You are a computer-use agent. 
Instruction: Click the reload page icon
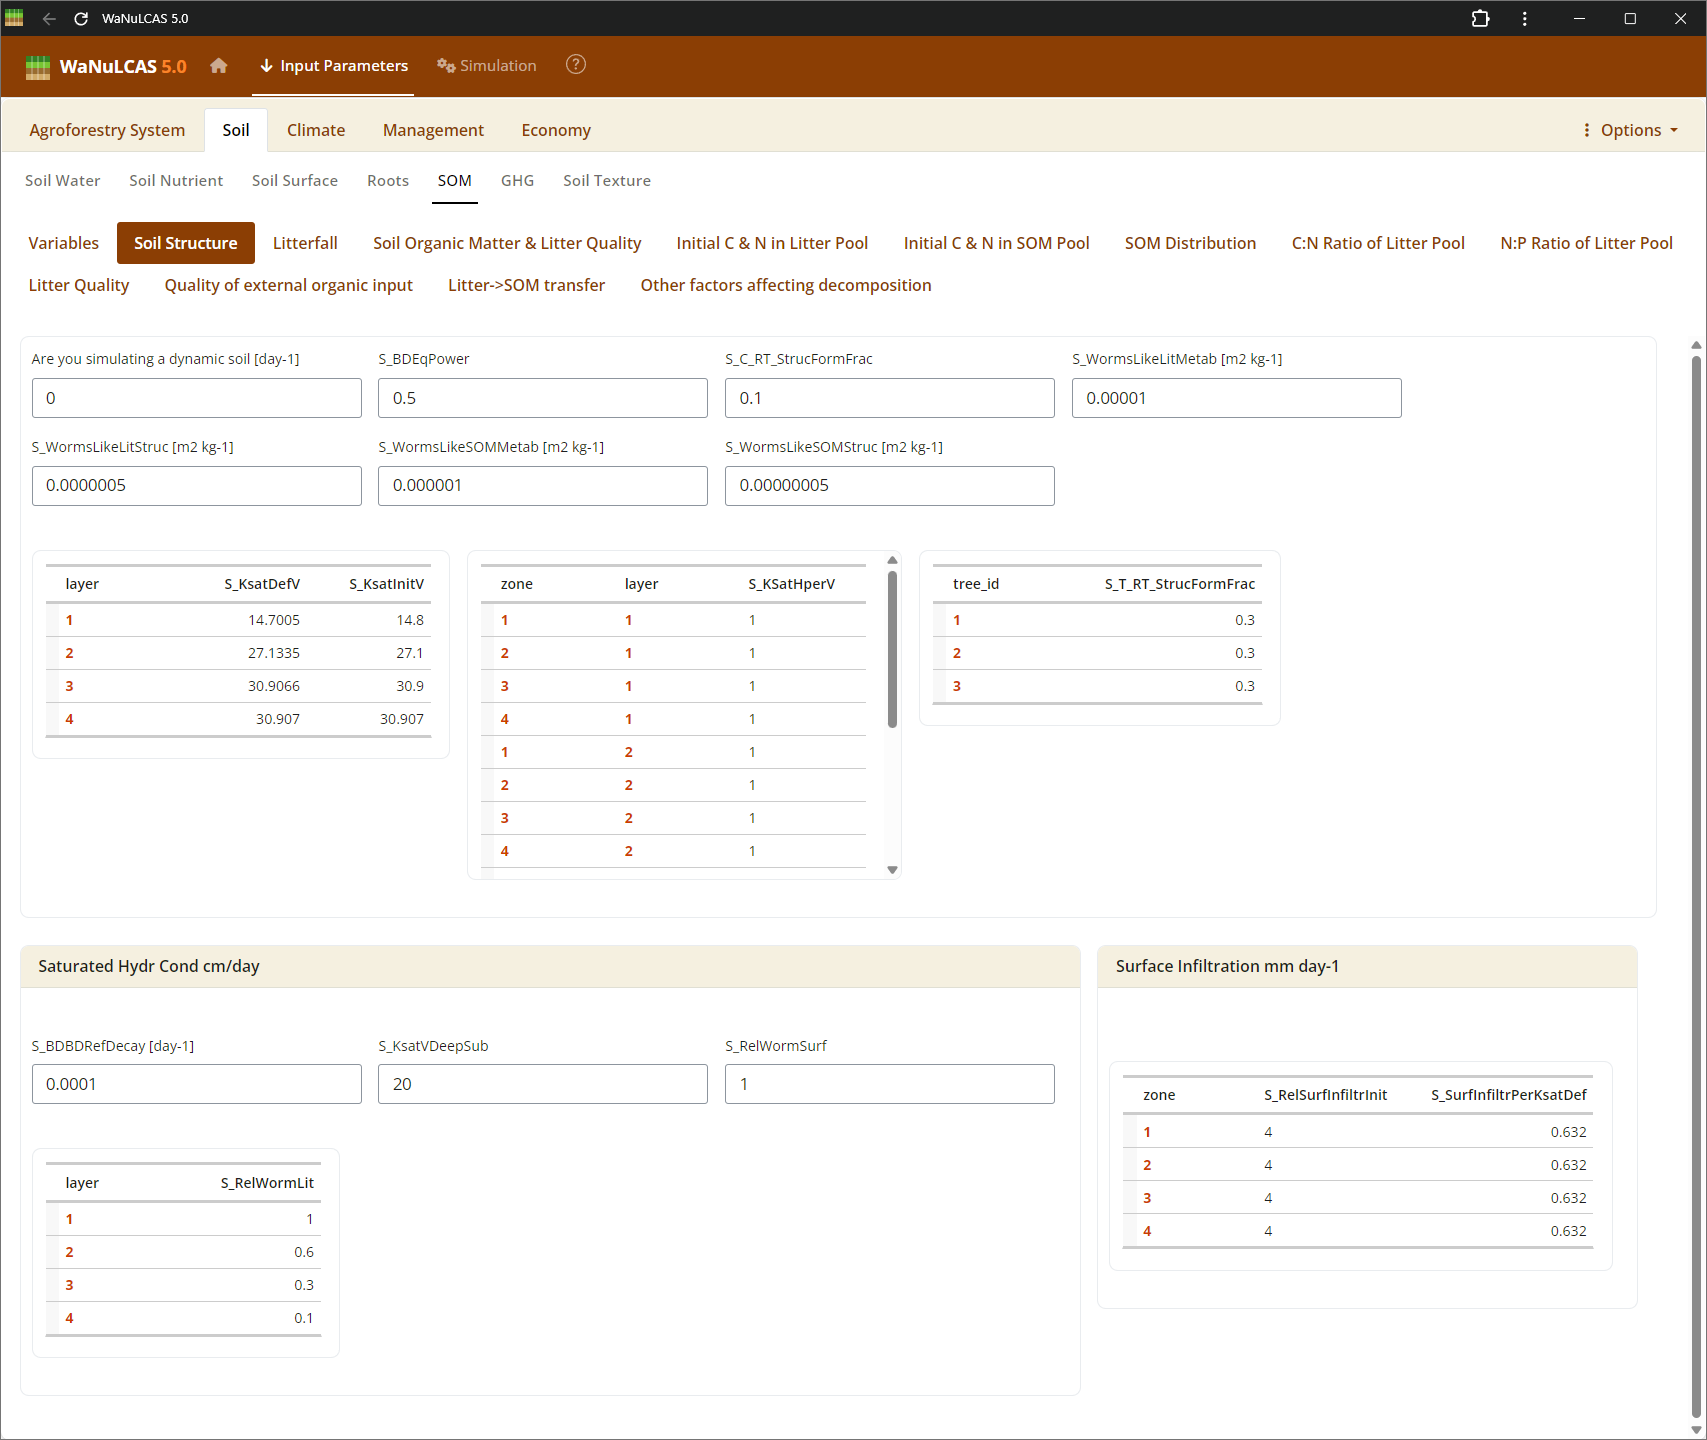coord(81,19)
